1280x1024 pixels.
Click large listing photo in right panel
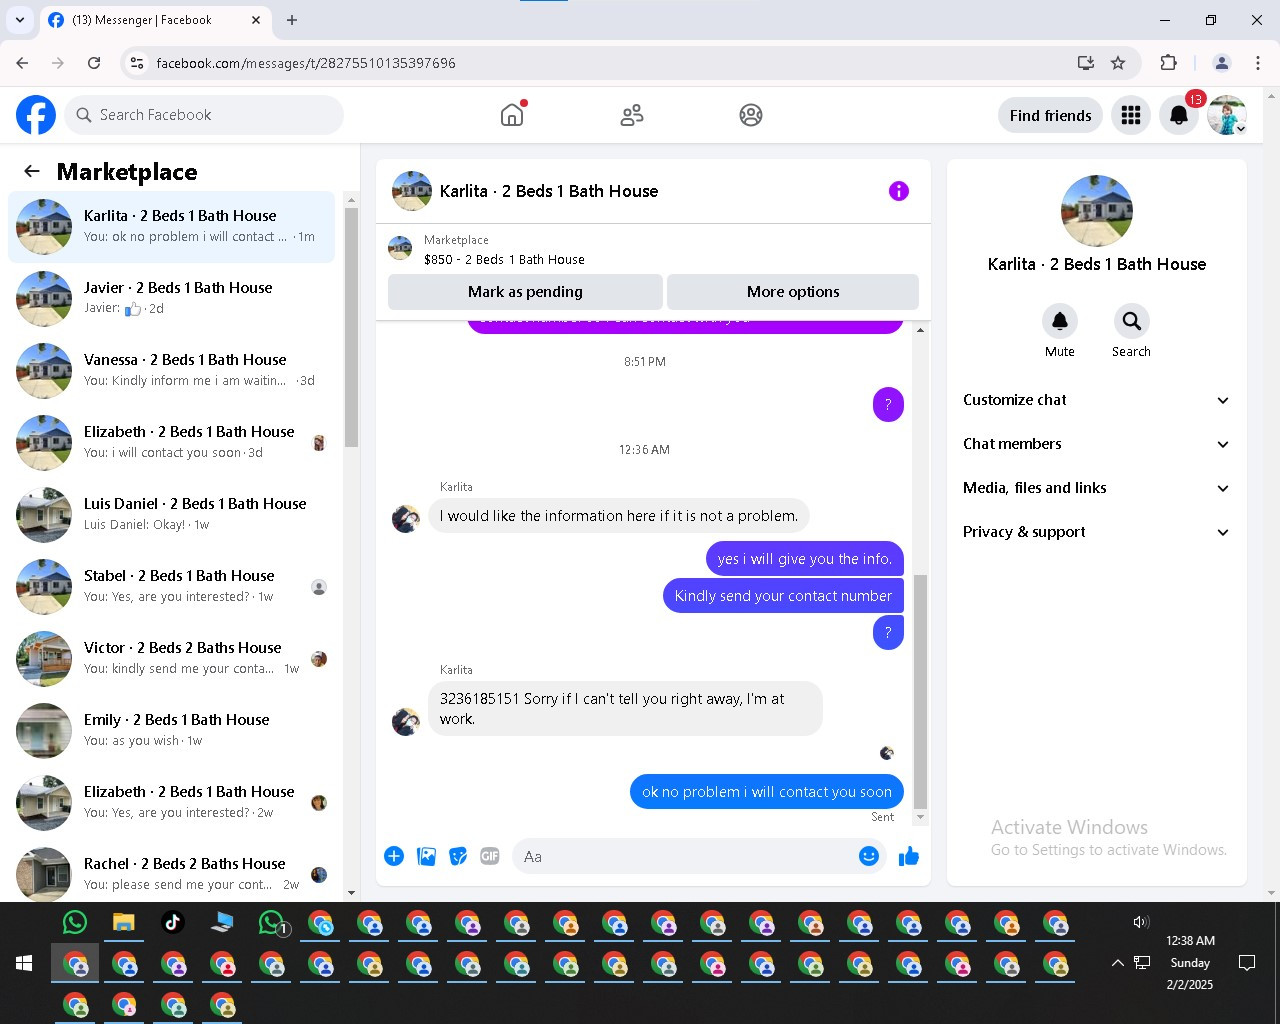click(x=1097, y=211)
